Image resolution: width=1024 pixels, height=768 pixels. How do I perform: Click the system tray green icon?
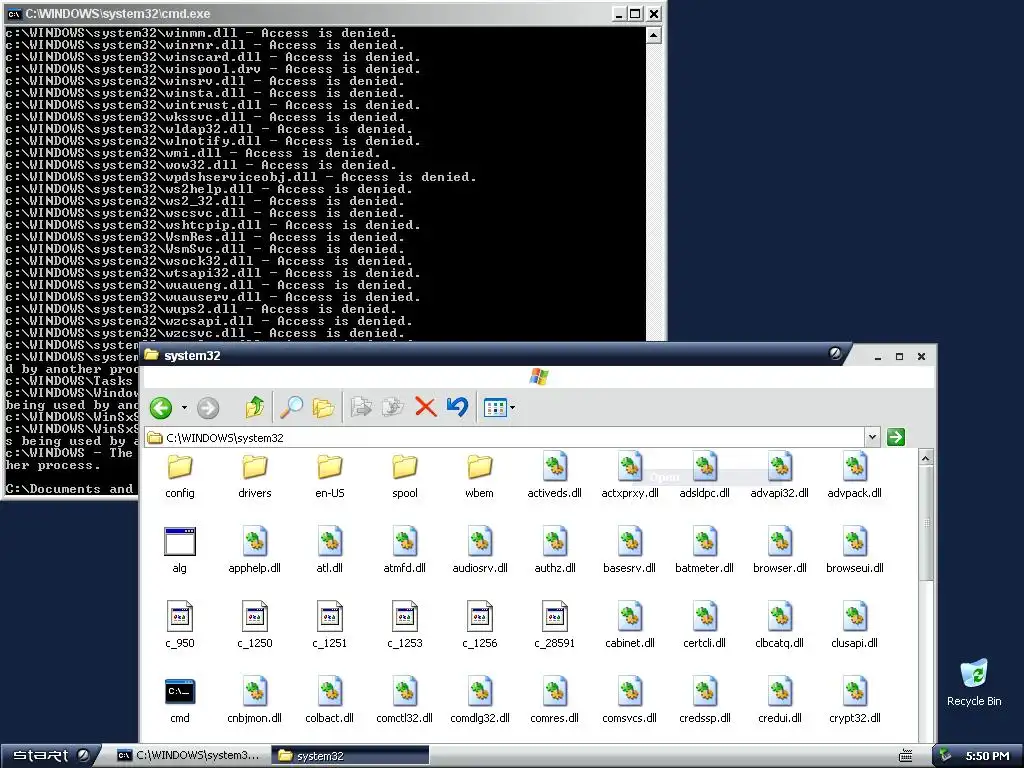click(x=945, y=756)
